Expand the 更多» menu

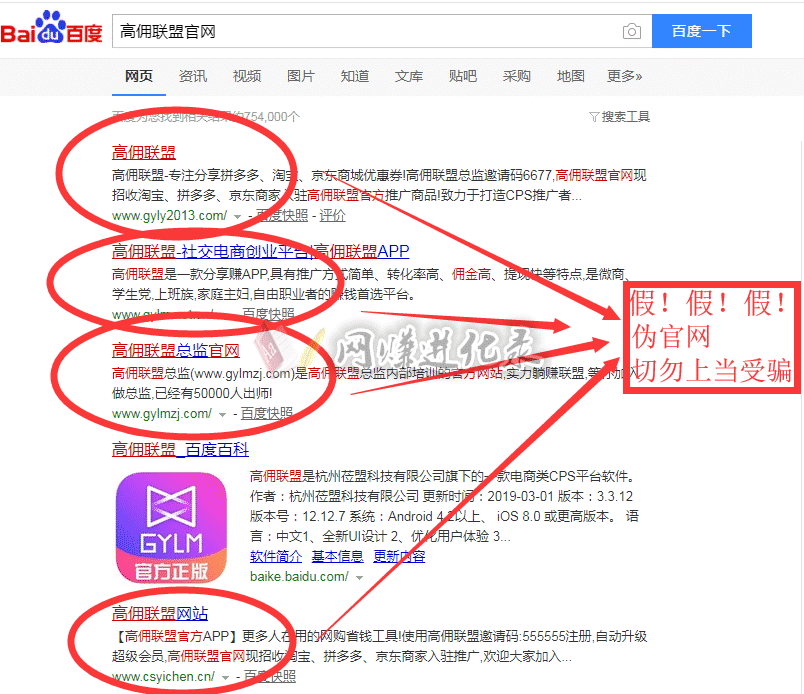(624, 76)
